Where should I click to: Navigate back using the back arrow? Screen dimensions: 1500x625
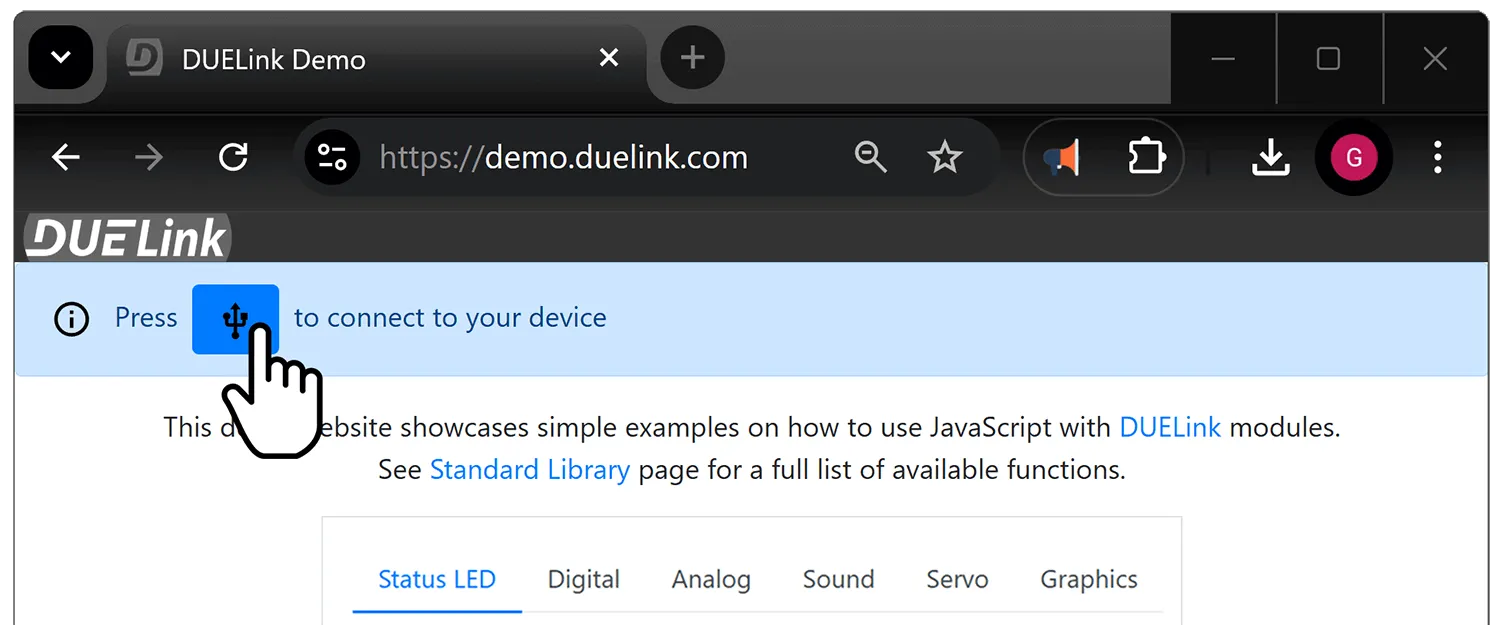(x=65, y=156)
